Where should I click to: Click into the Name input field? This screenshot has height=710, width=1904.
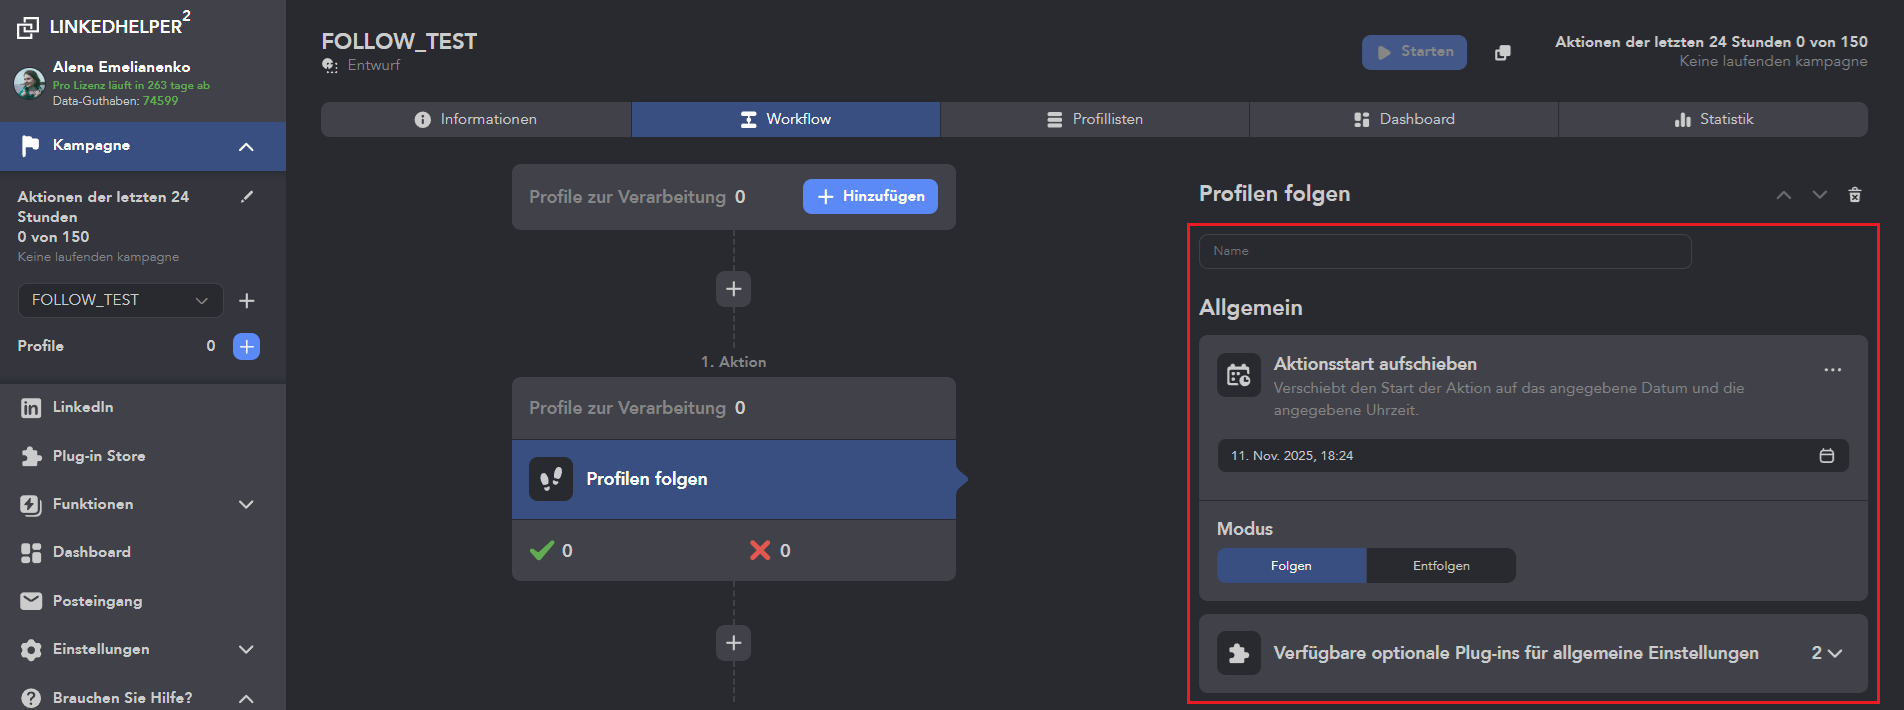coord(1444,251)
